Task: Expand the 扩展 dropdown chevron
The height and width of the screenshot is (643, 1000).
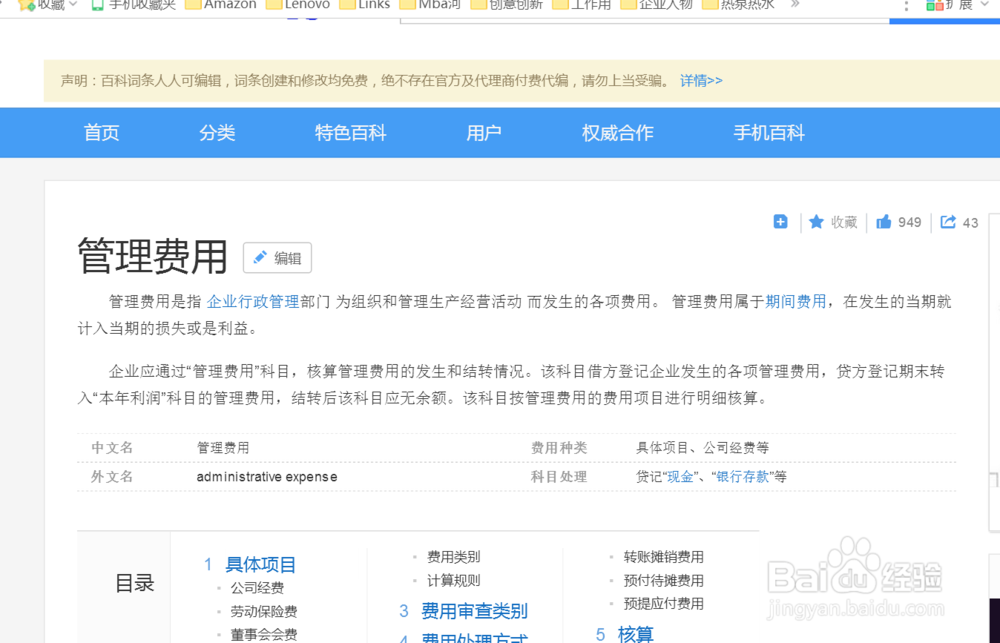Action: coord(983,4)
